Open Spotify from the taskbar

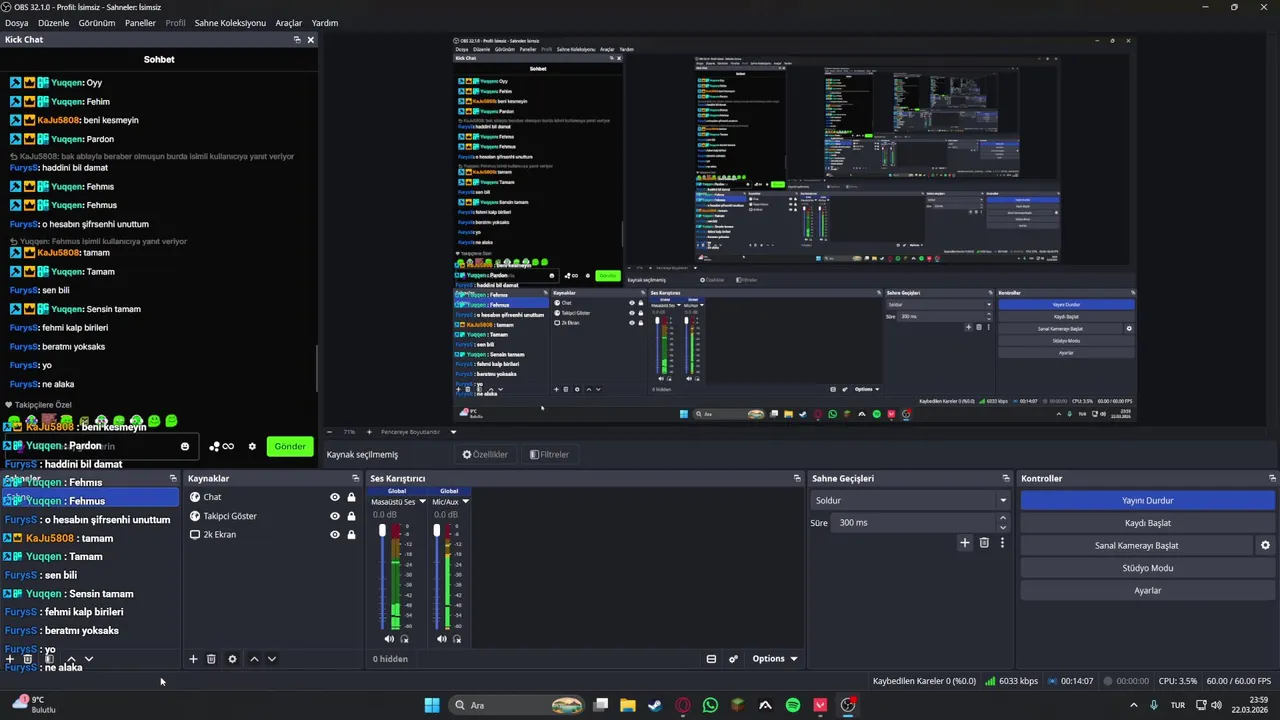(793, 705)
